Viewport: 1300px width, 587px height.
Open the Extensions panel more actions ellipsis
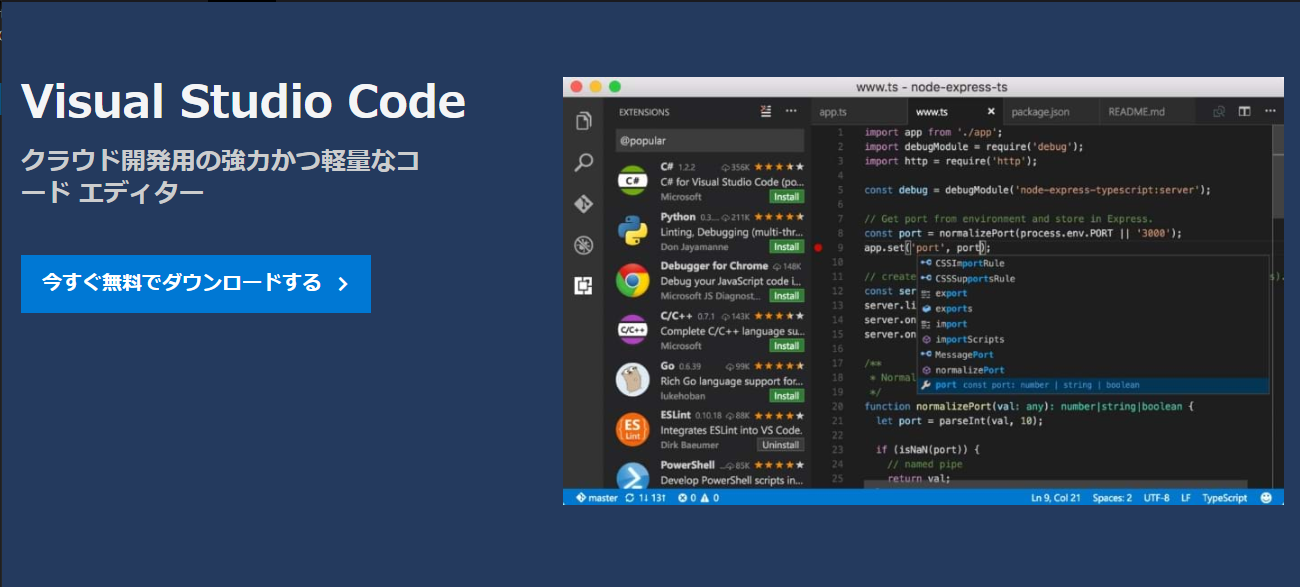(x=791, y=111)
